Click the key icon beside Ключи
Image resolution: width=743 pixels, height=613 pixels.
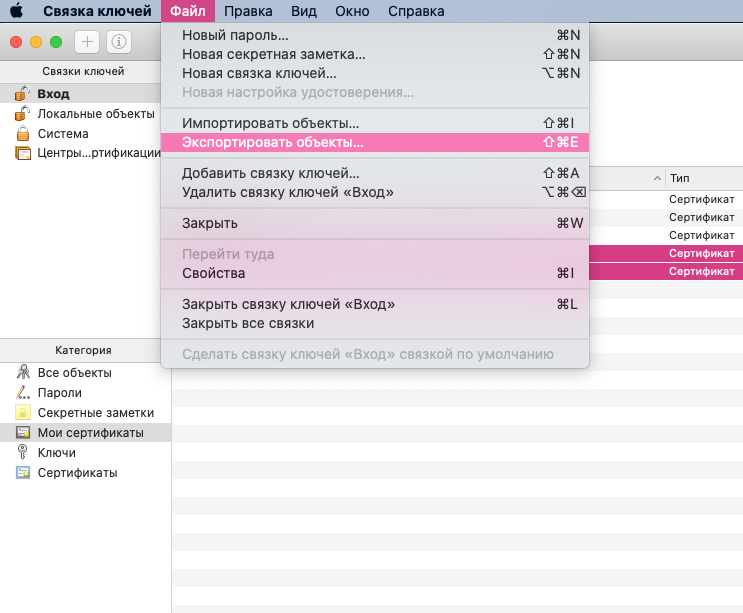pyautogui.click(x=22, y=452)
